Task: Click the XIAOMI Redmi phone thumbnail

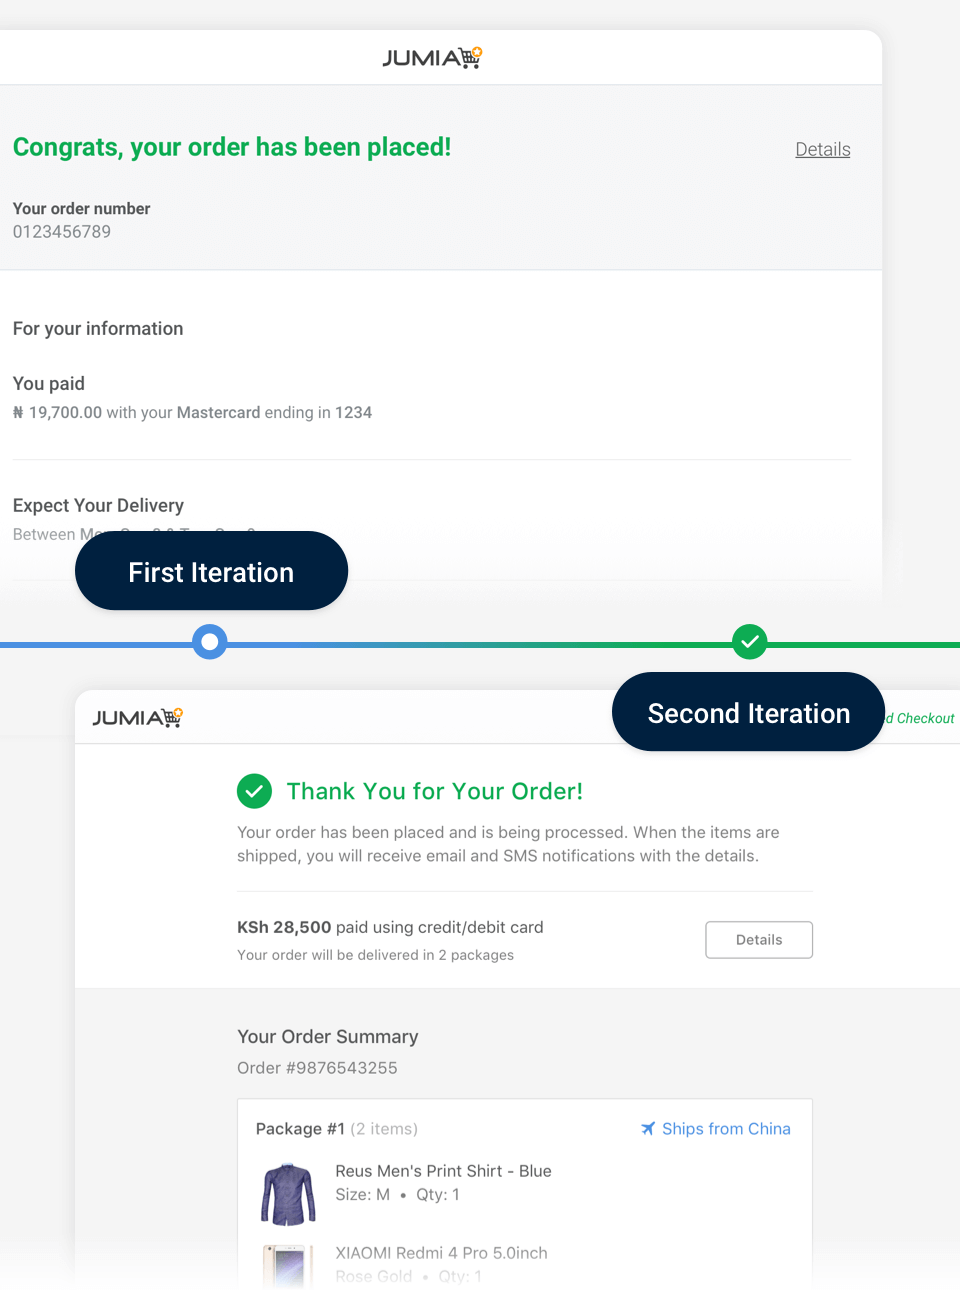Action: coord(287,1268)
